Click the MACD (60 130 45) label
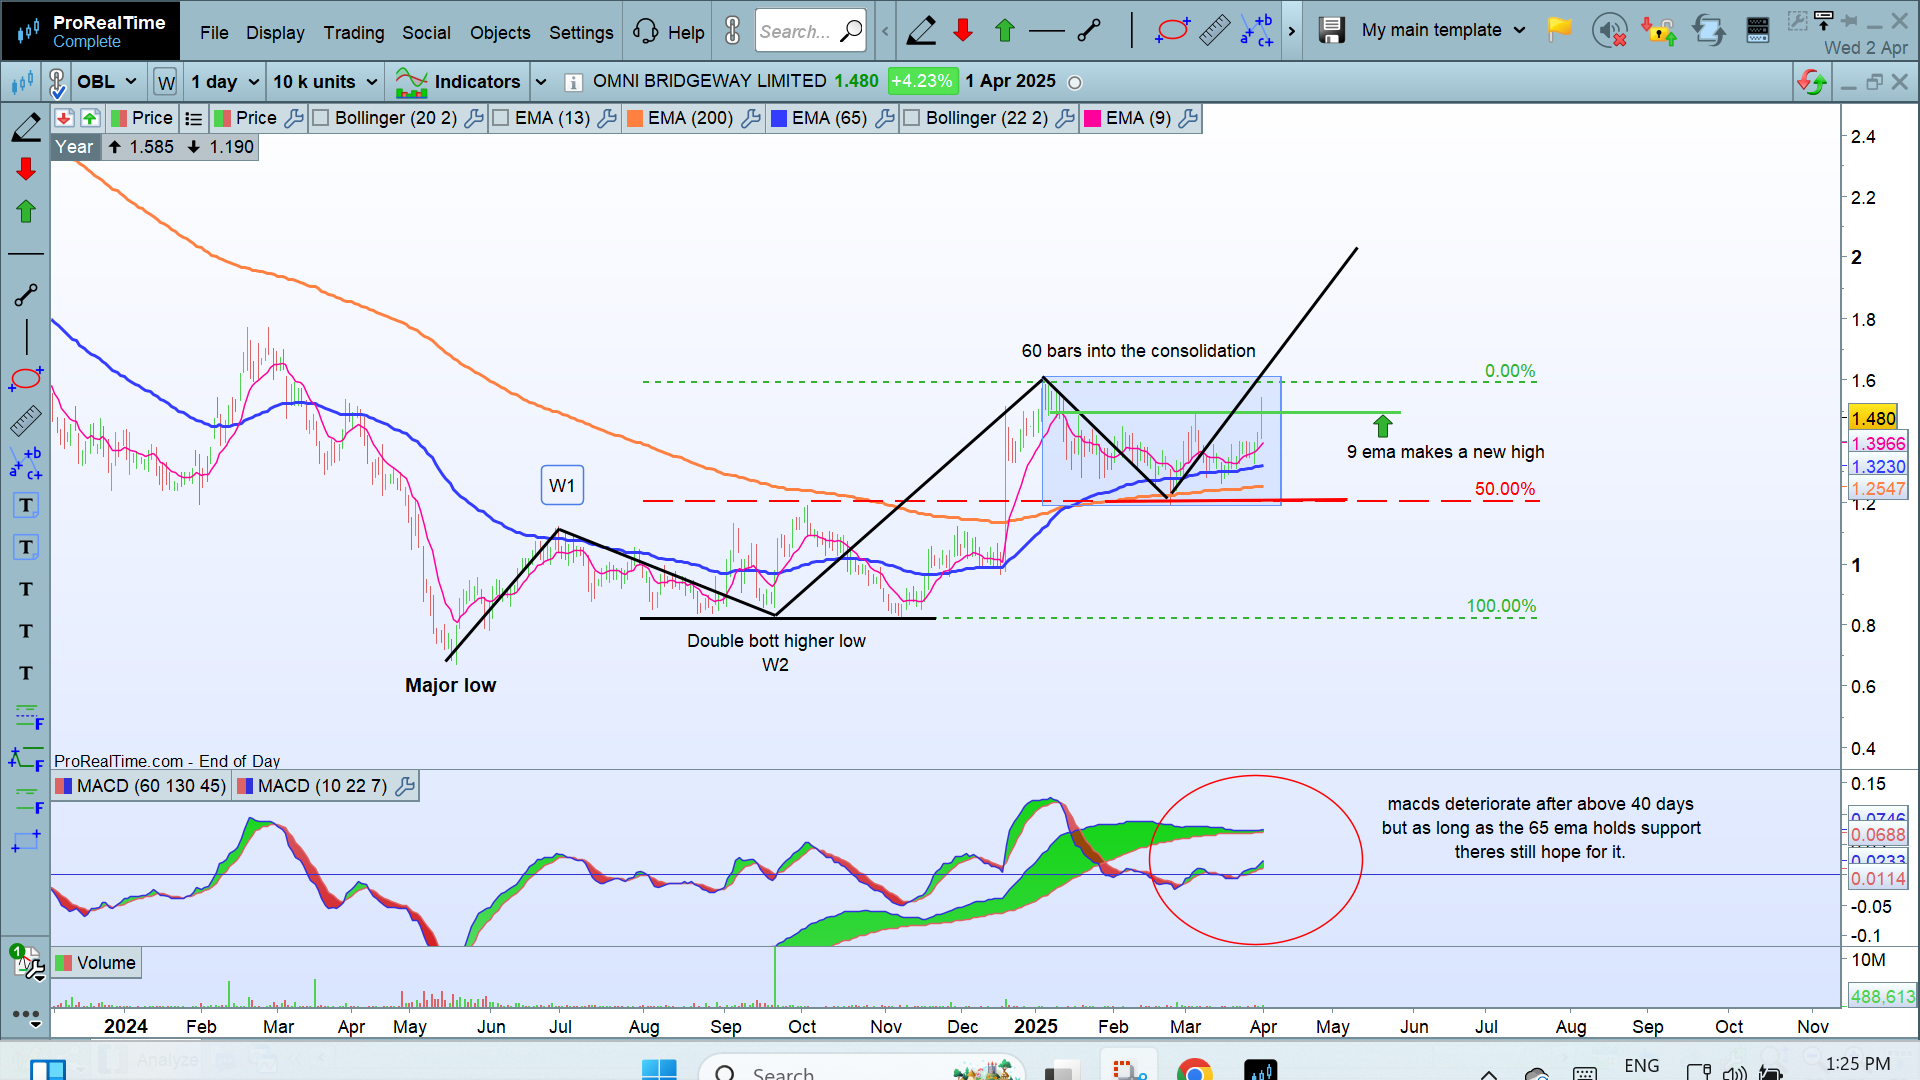 point(142,786)
